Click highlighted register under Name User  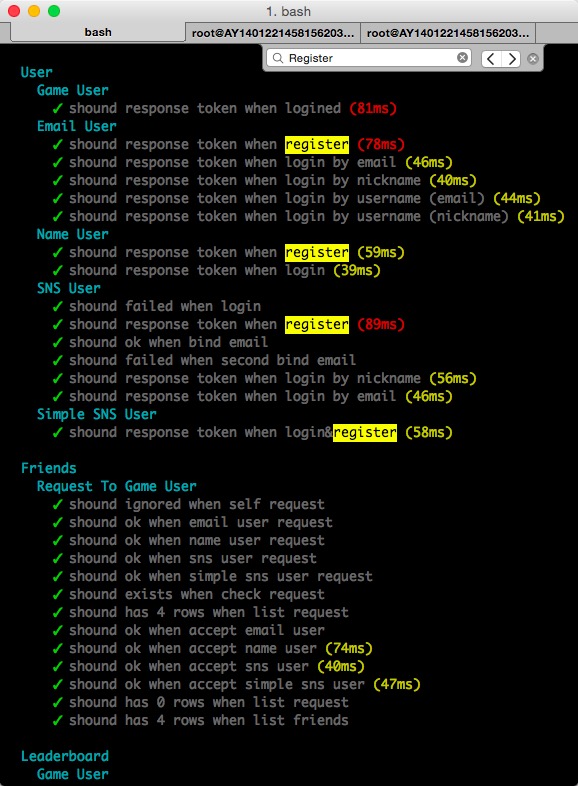click(x=317, y=253)
